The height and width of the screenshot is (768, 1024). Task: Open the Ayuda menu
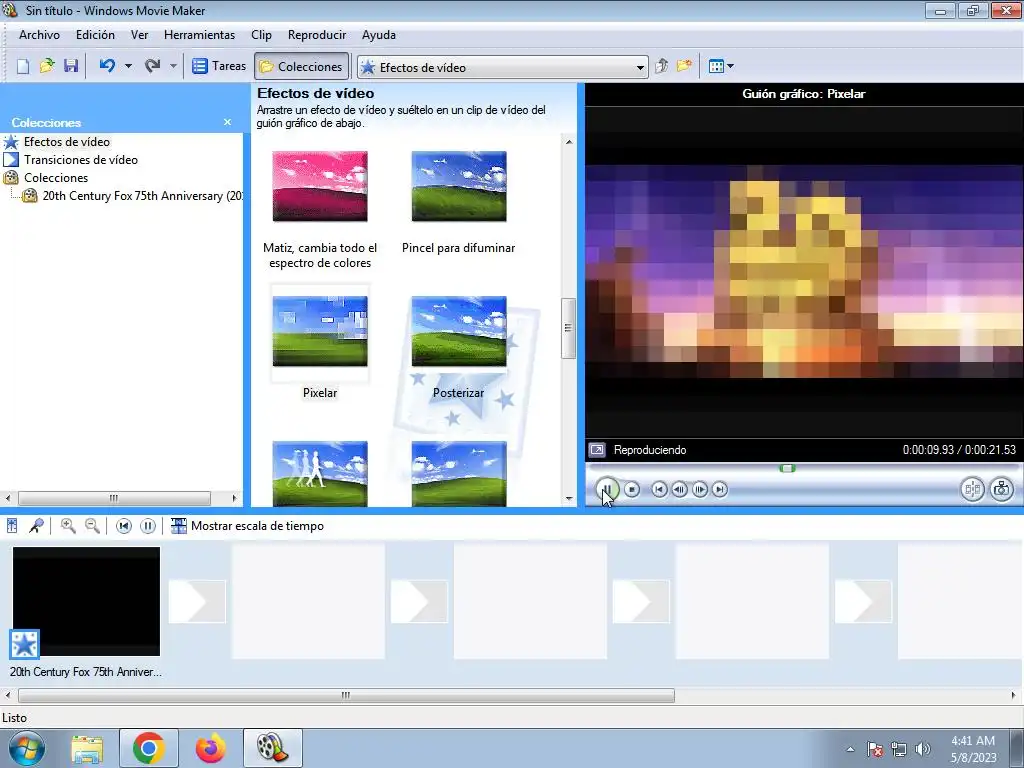pyautogui.click(x=379, y=35)
